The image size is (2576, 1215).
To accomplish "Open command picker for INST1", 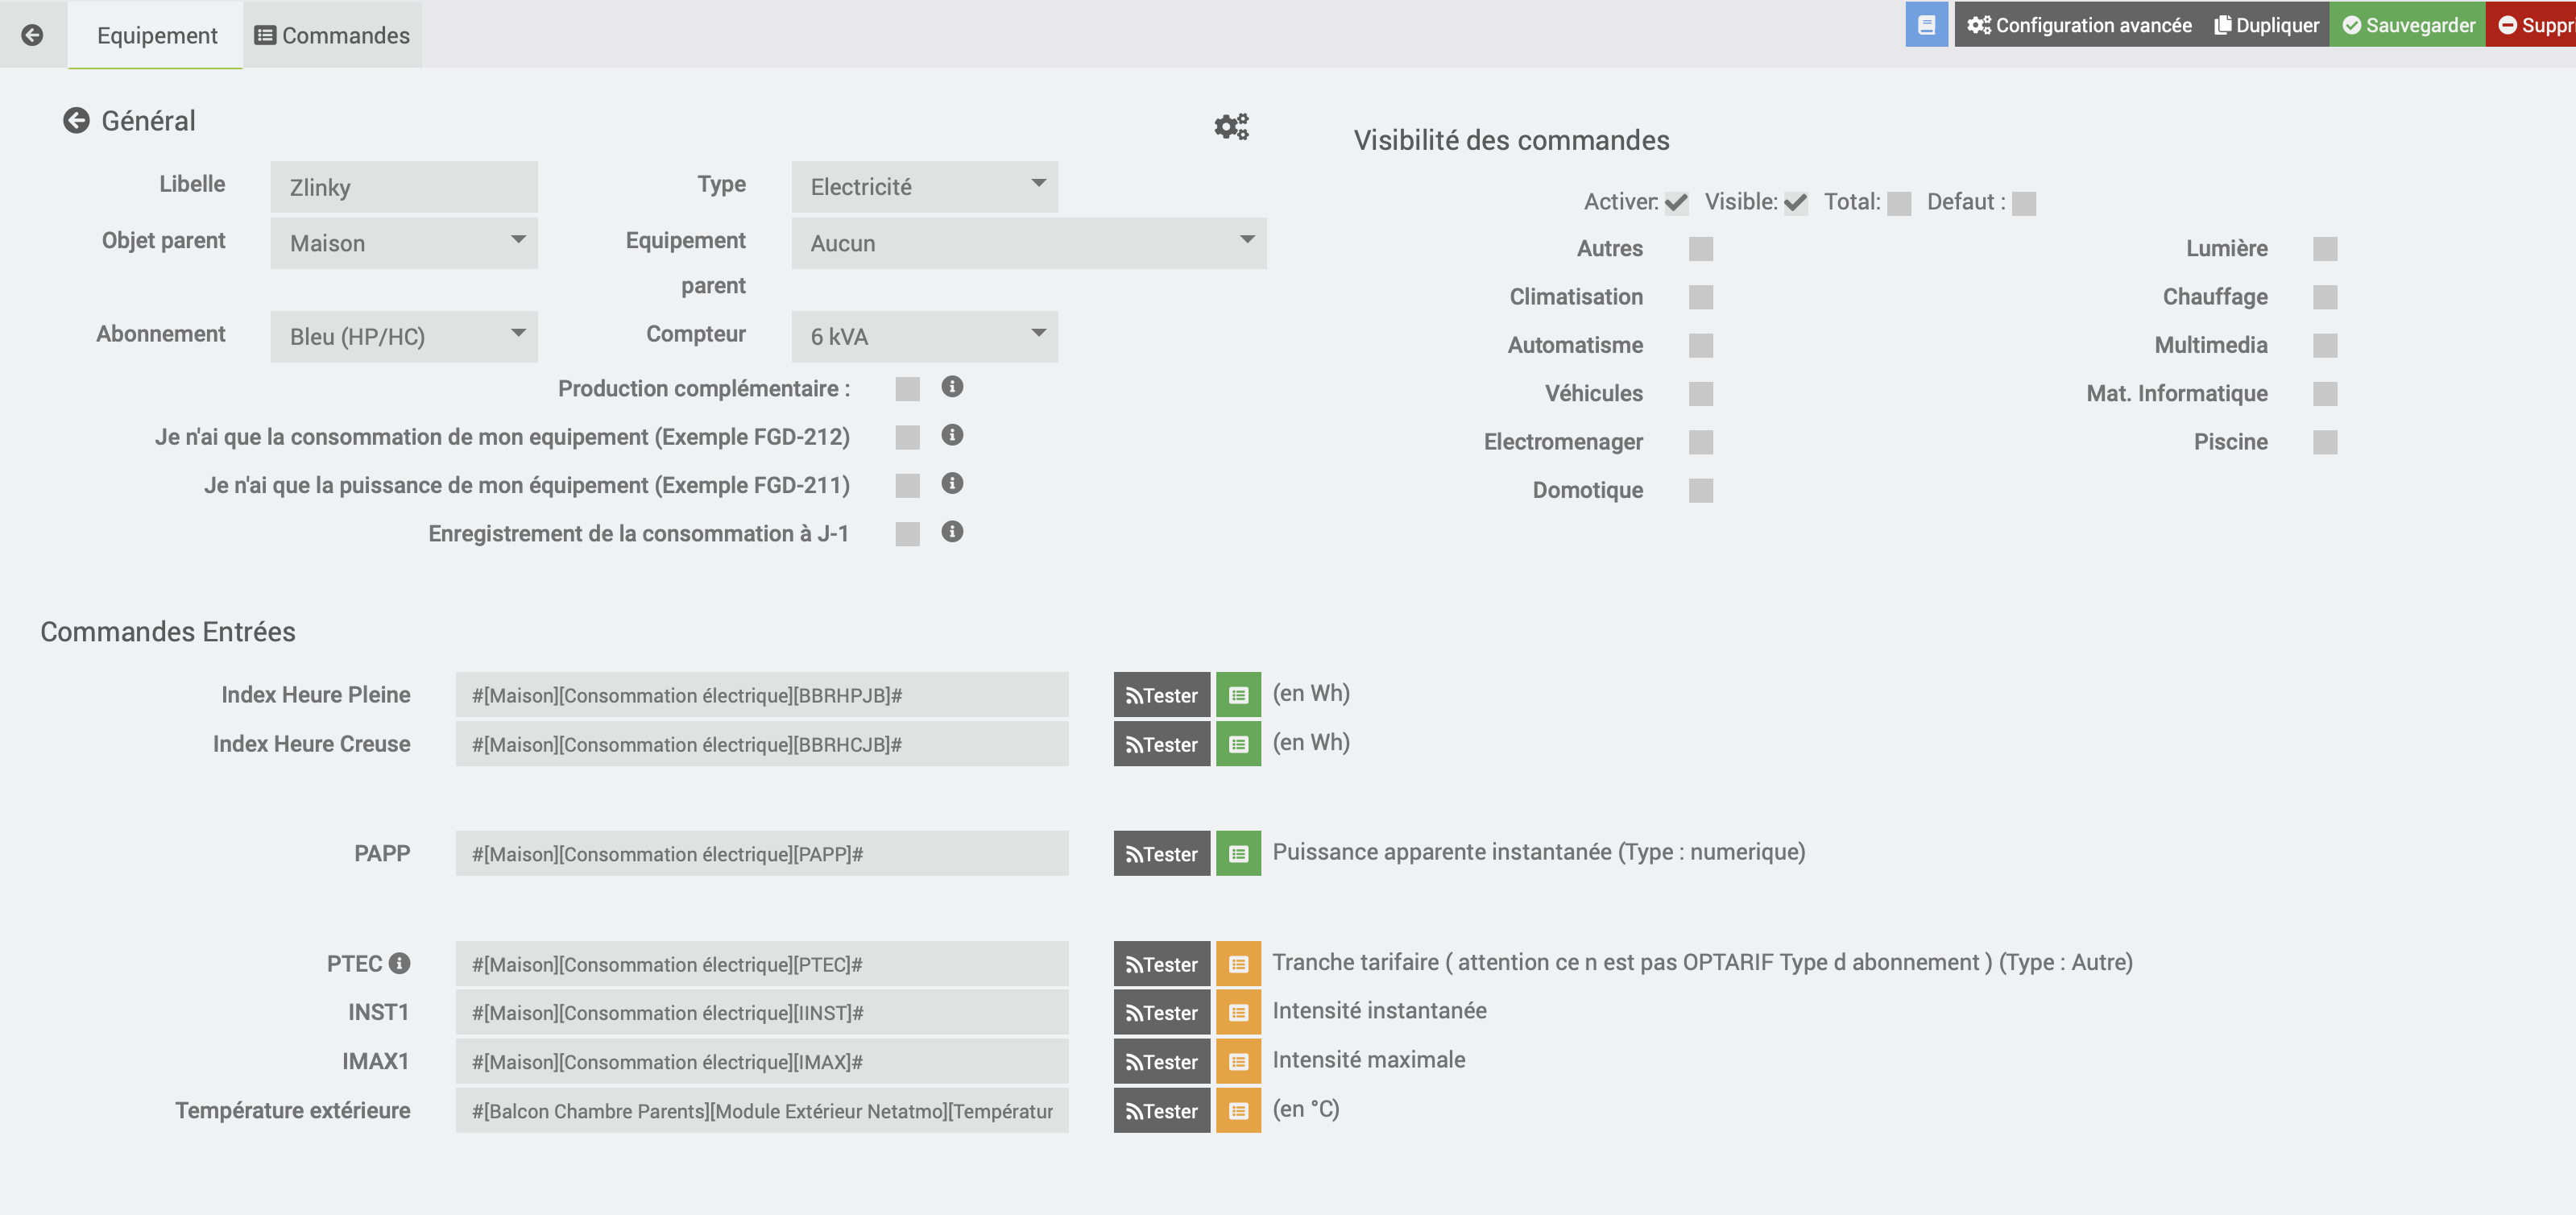I will (1238, 1013).
